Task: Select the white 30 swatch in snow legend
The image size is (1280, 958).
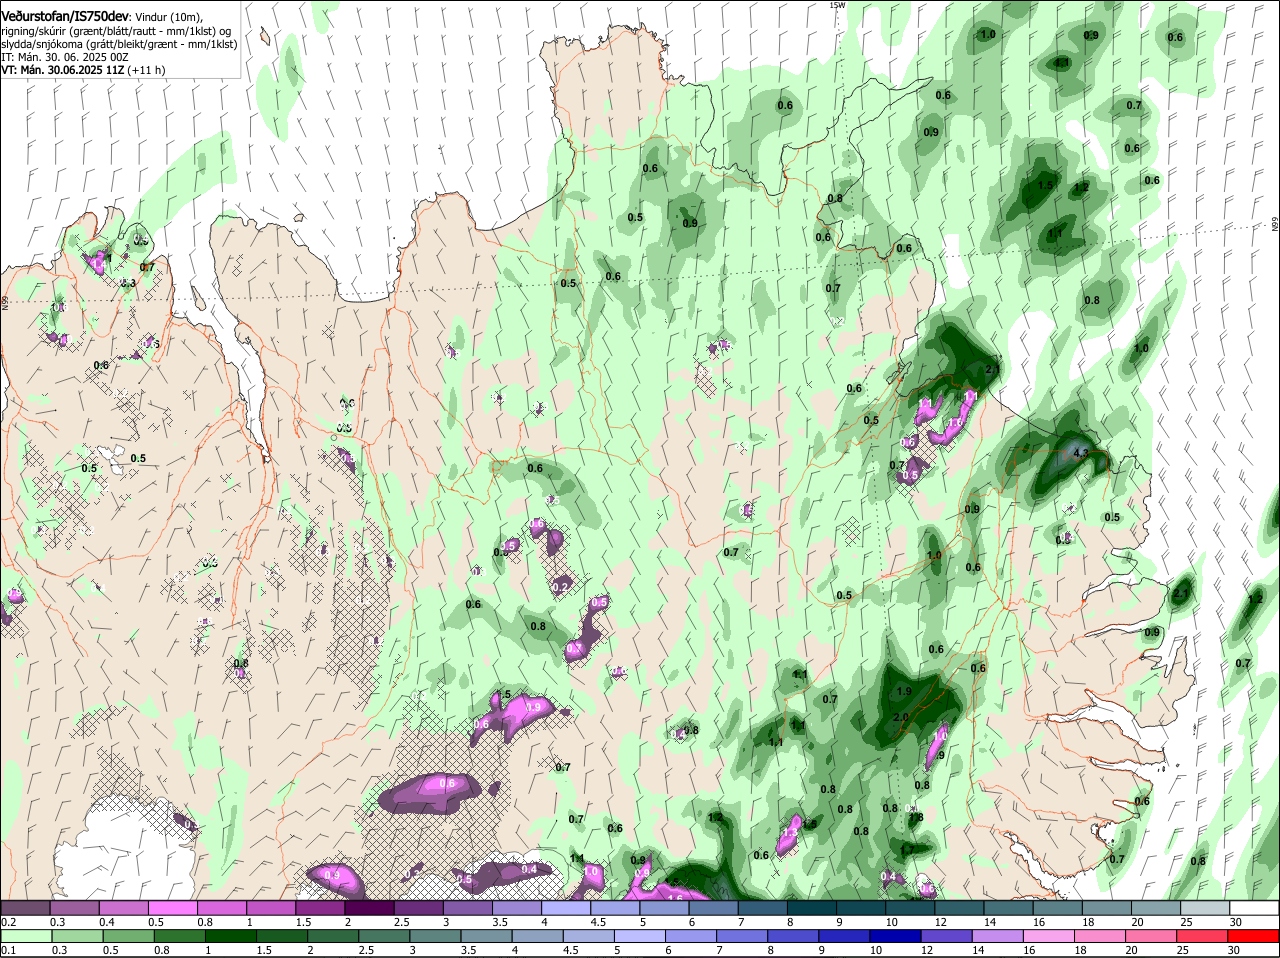Action: pos(1254,907)
